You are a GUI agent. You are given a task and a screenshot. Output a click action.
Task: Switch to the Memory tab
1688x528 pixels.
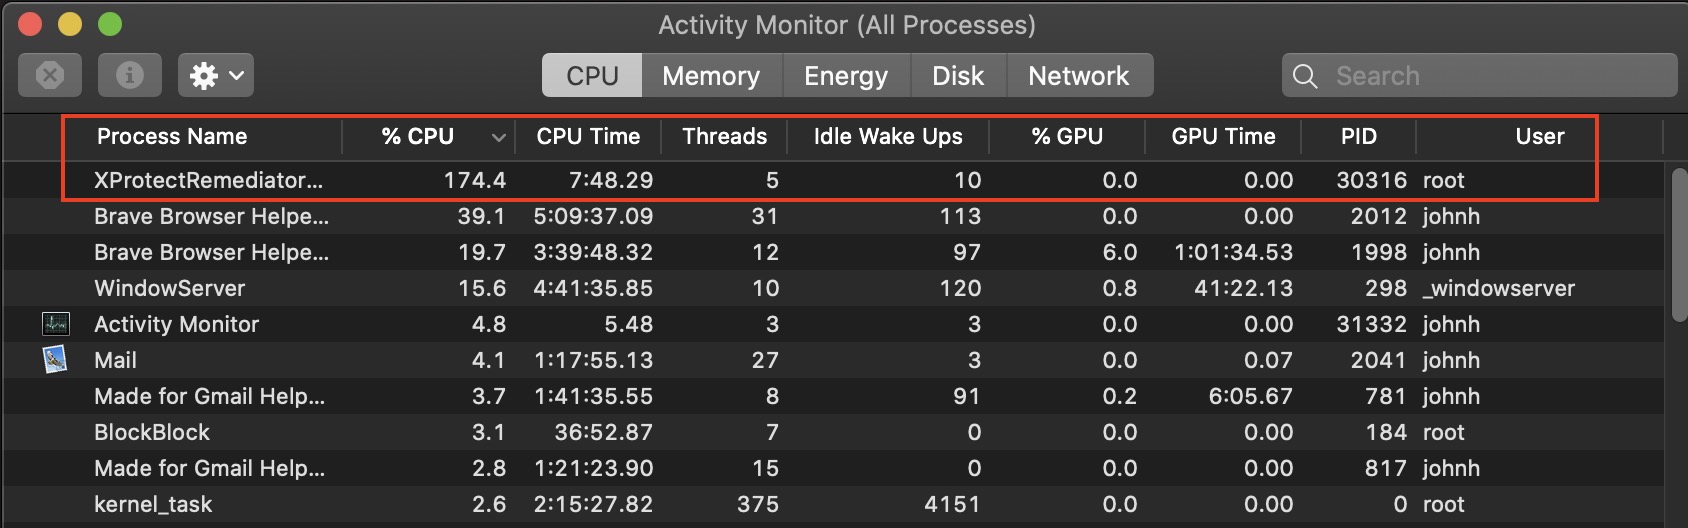point(711,76)
